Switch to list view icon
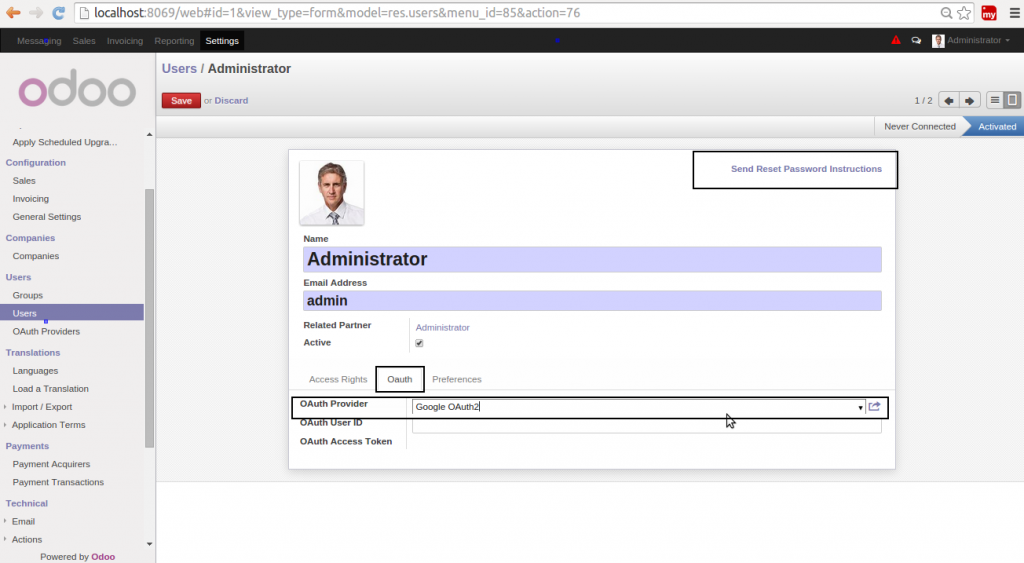1024x563 pixels. coord(995,100)
